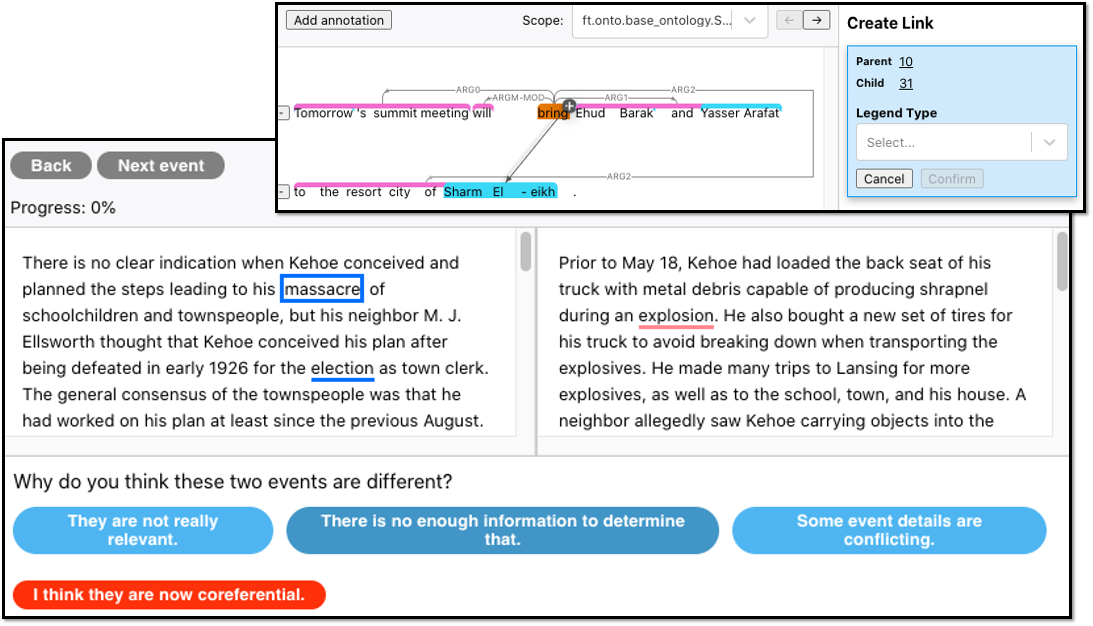Click the word 'will' annotation
The image size is (1093, 626).
(482, 113)
